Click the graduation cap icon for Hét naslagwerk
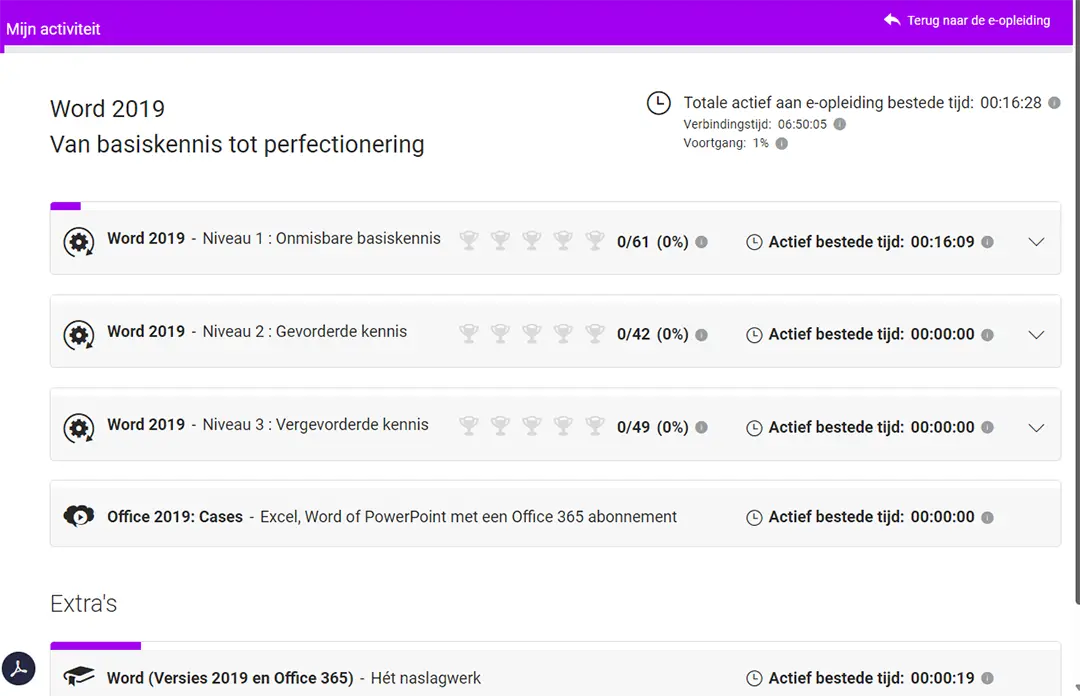Image resolution: width=1080 pixels, height=696 pixels. [x=79, y=676]
